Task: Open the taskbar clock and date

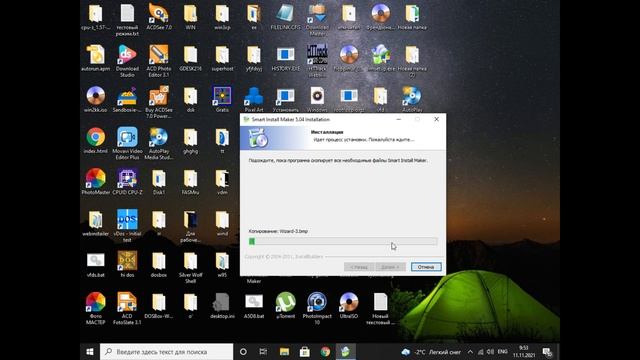Action: click(x=524, y=351)
